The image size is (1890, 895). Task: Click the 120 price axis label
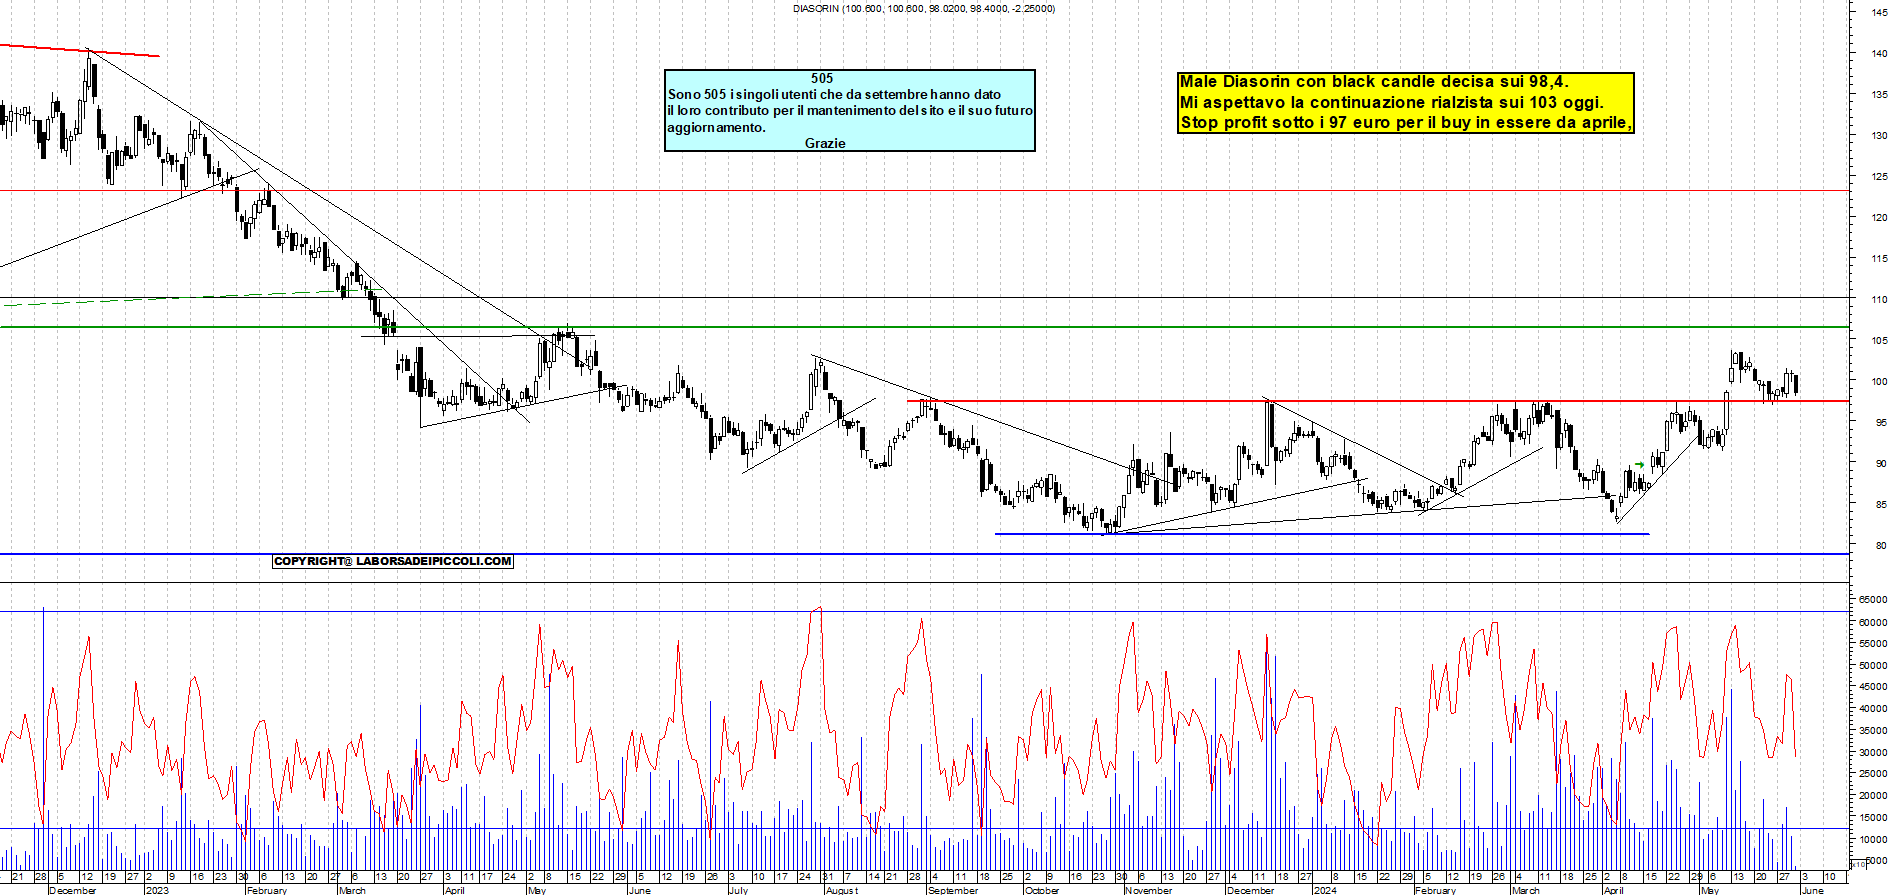coord(1879,217)
